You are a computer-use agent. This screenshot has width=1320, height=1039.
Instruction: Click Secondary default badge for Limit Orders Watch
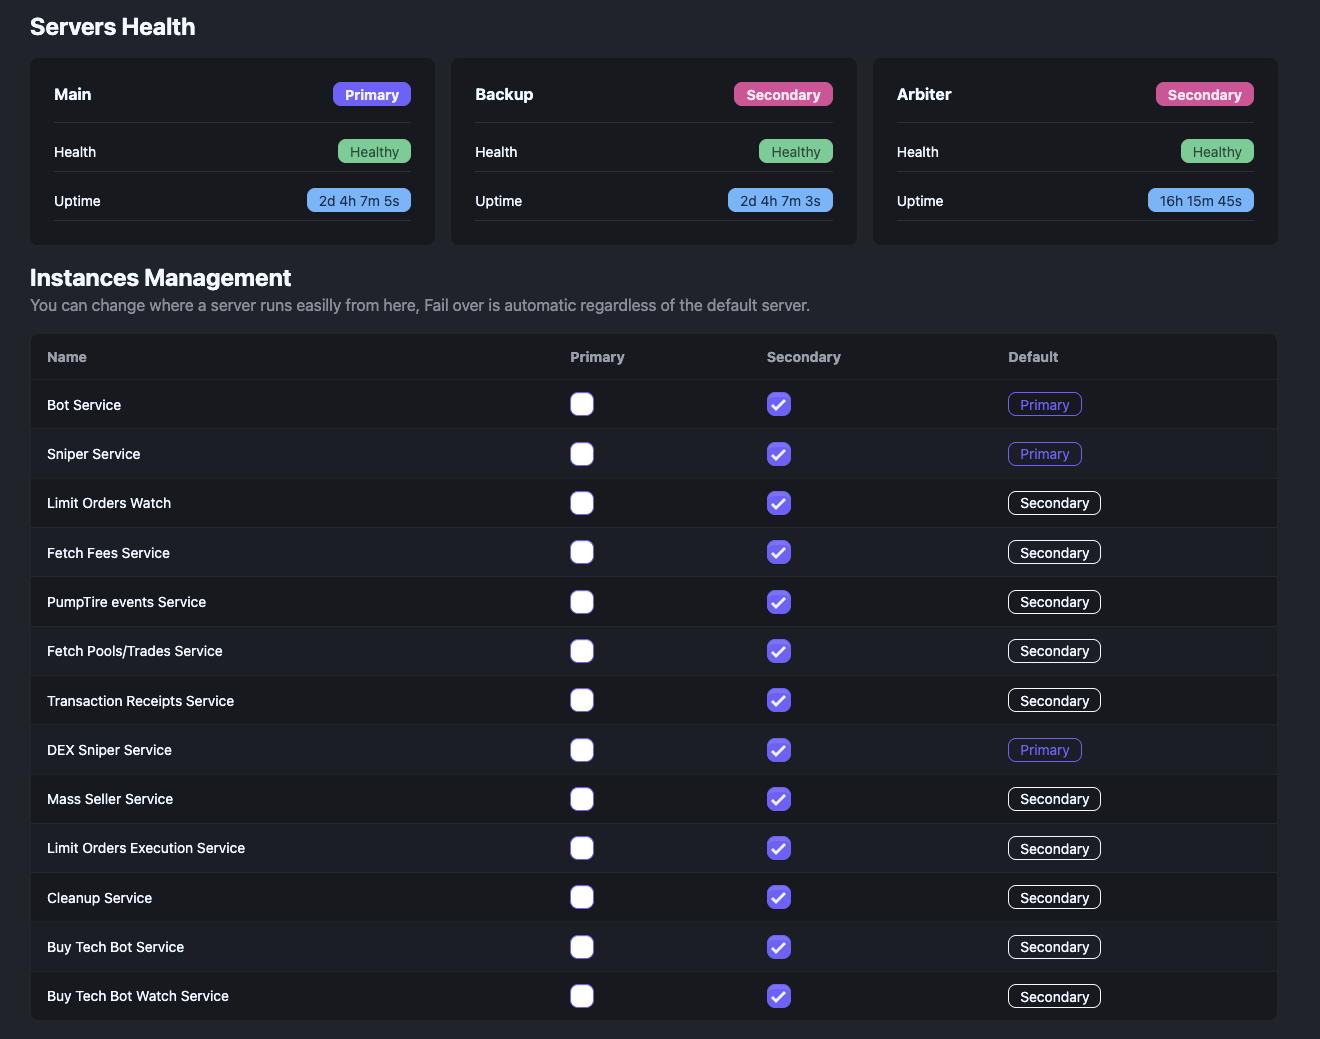pos(1054,503)
